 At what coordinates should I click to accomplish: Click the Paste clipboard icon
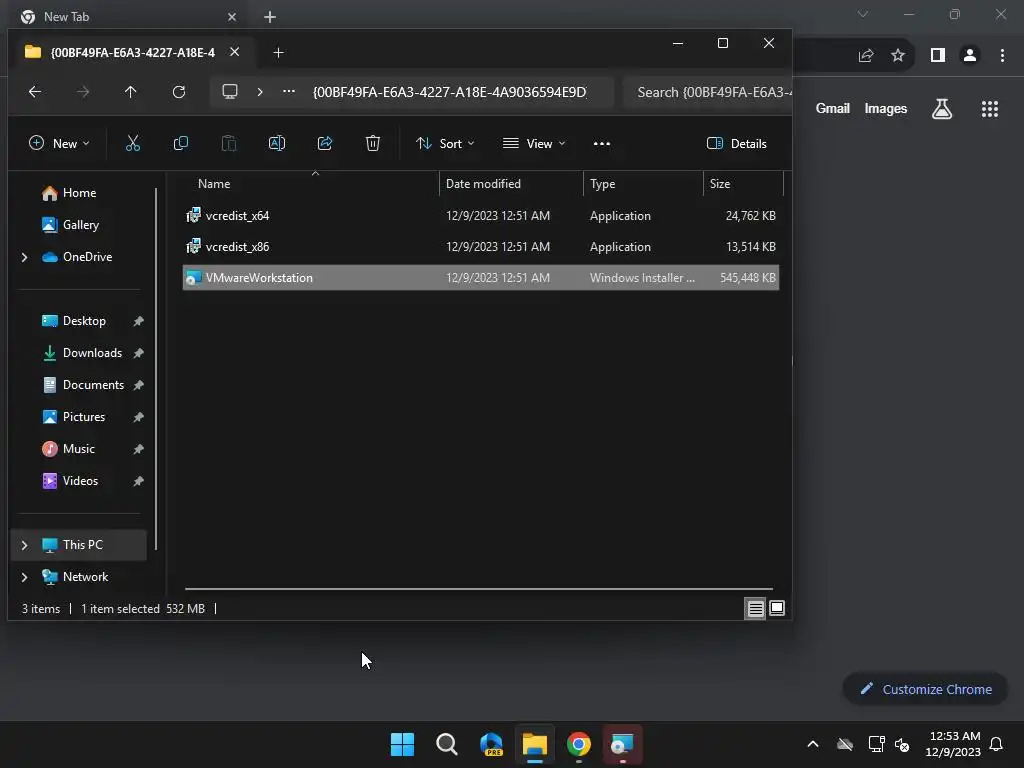click(x=229, y=144)
